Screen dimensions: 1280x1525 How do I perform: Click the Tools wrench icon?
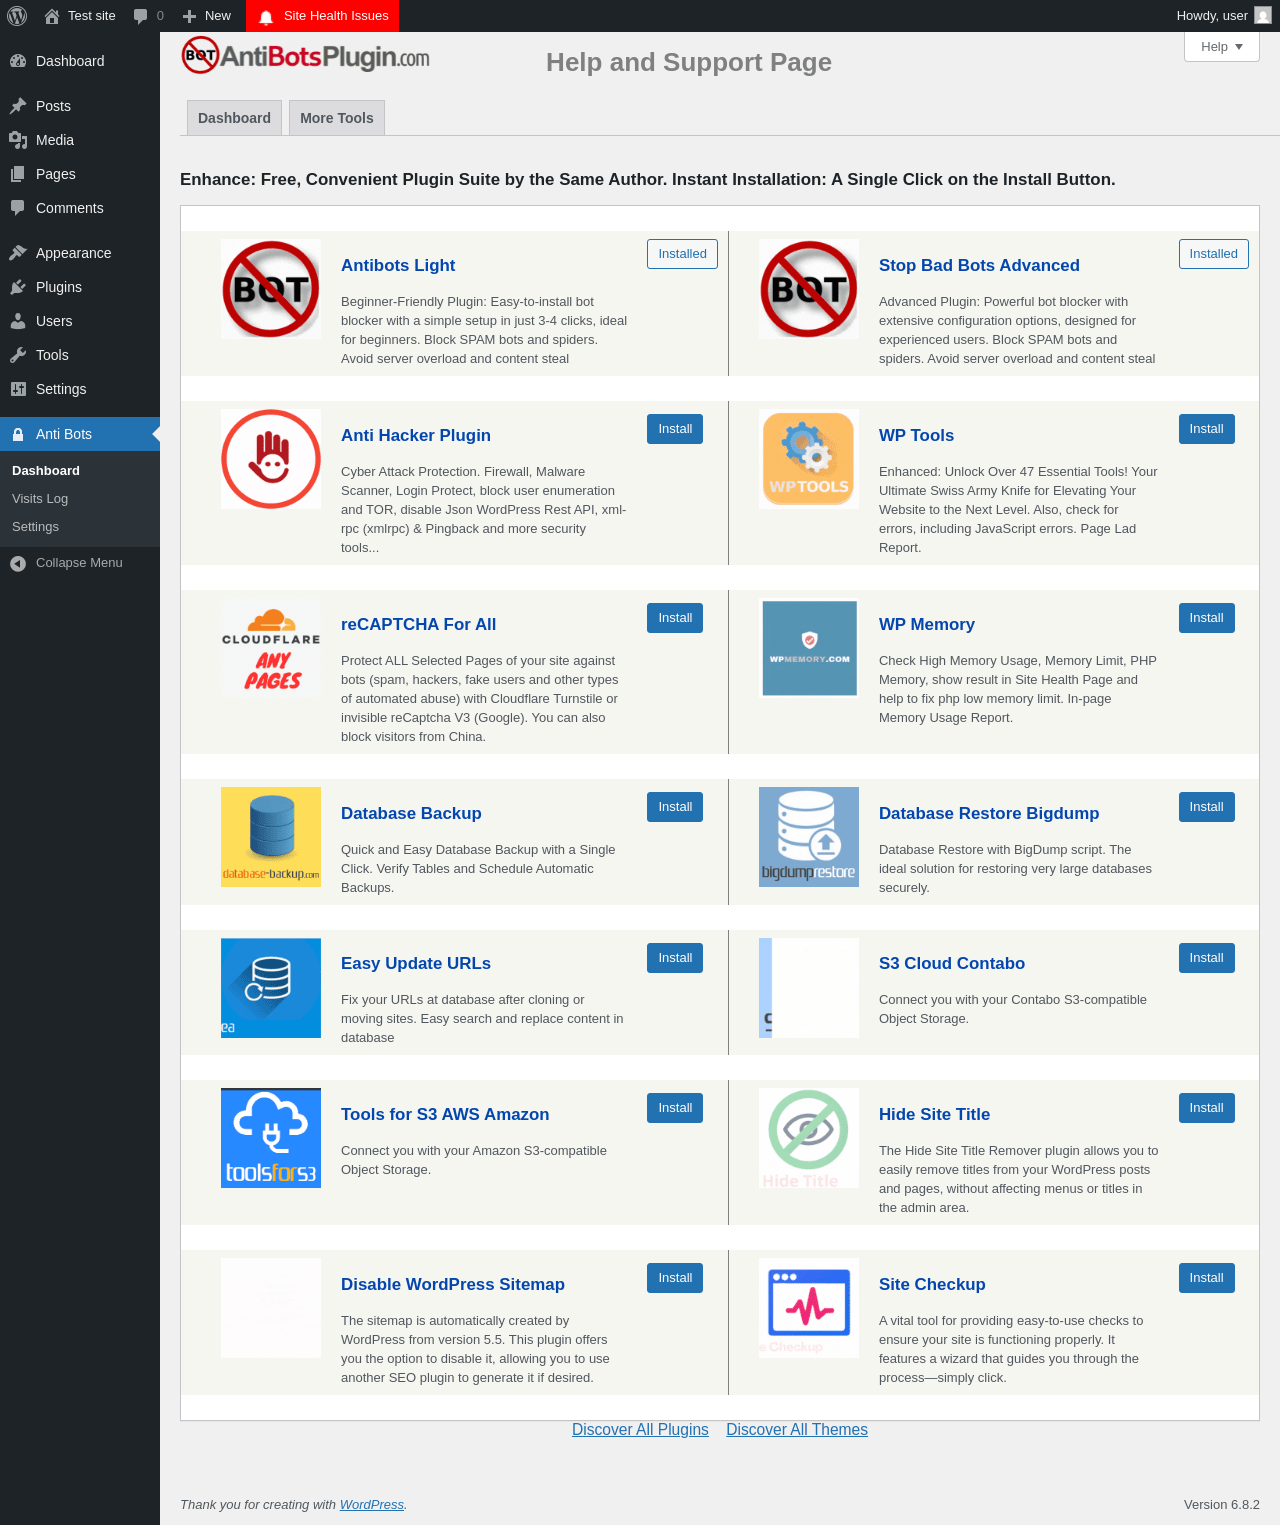click(x=18, y=355)
